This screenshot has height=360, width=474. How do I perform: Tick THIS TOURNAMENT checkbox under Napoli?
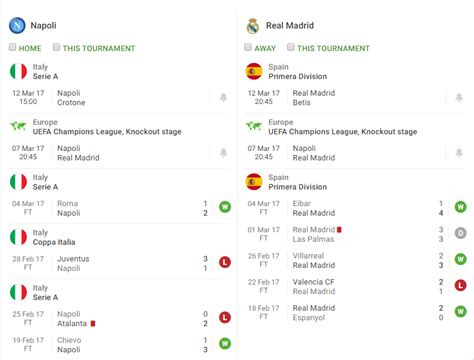point(56,47)
